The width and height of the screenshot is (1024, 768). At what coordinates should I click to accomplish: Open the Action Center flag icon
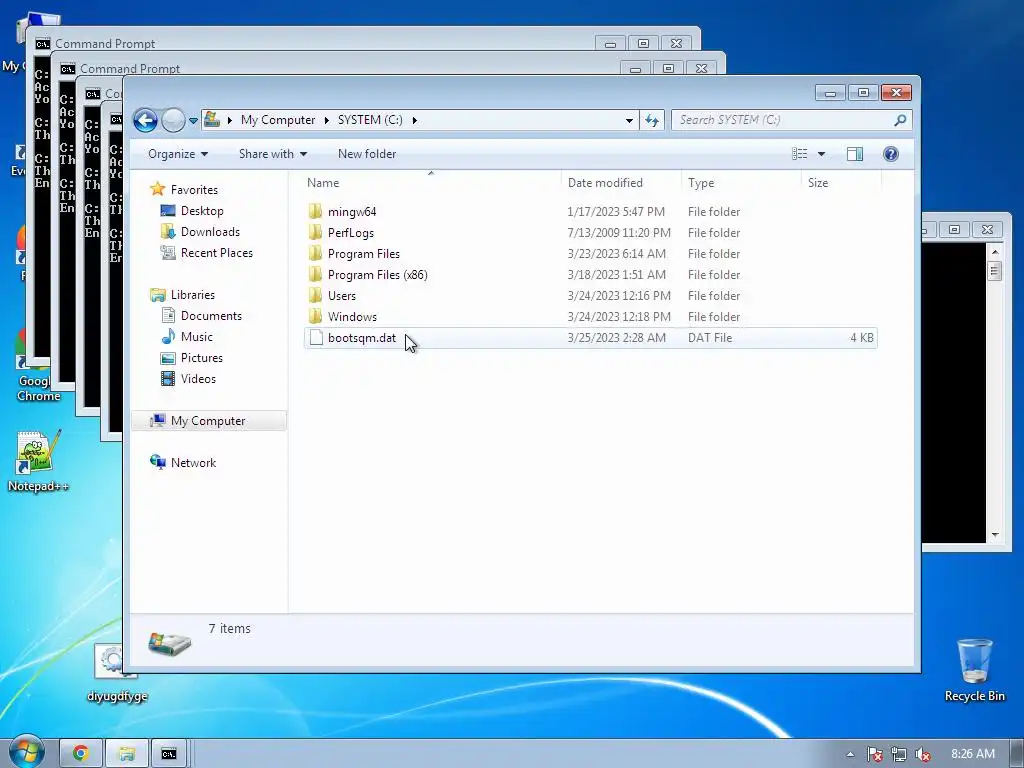(x=874, y=754)
